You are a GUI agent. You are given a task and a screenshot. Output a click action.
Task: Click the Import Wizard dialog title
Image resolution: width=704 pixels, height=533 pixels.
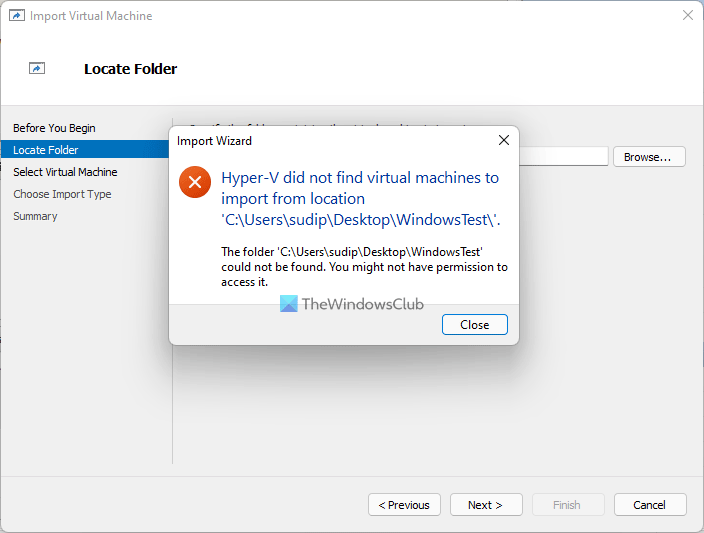(x=214, y=141)
